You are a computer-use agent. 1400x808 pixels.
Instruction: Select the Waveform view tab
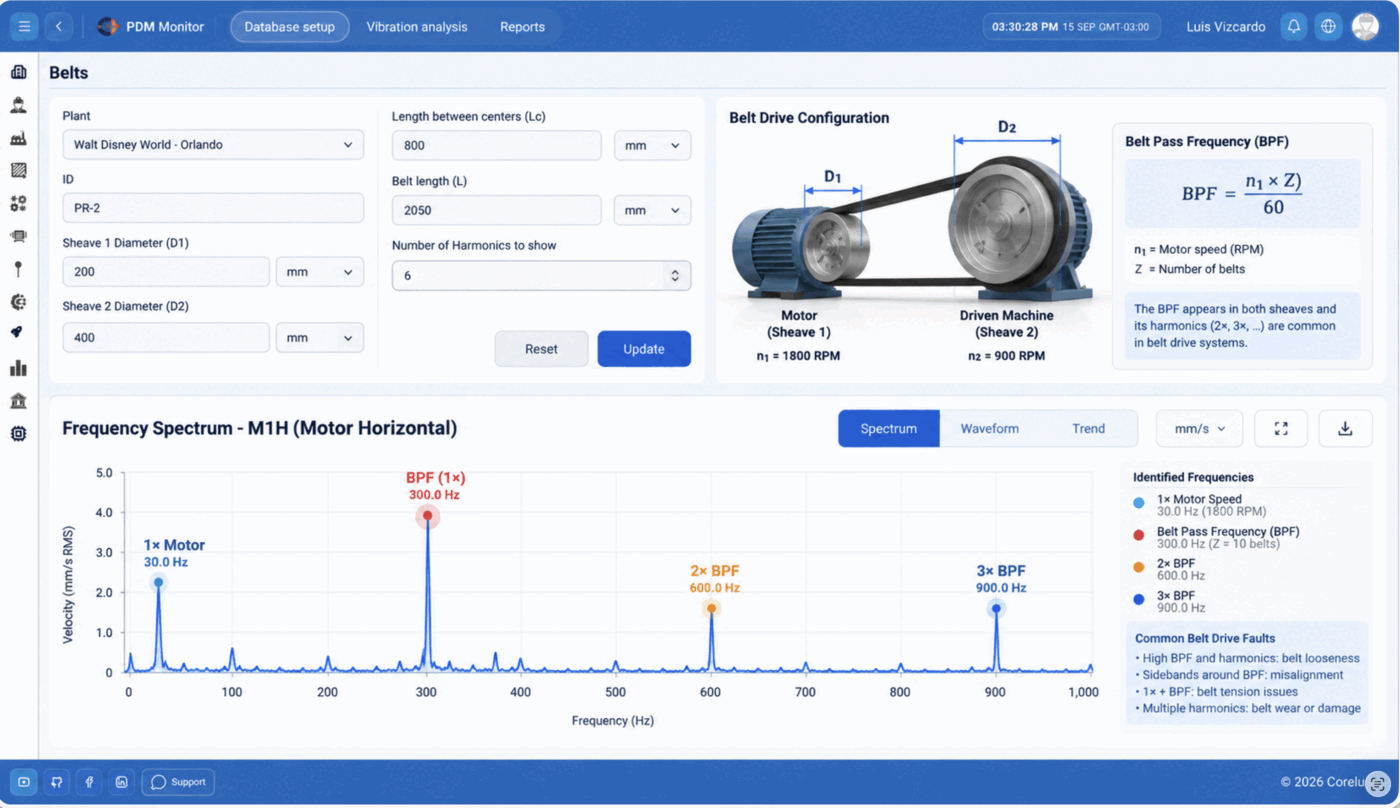pos(990,428)
